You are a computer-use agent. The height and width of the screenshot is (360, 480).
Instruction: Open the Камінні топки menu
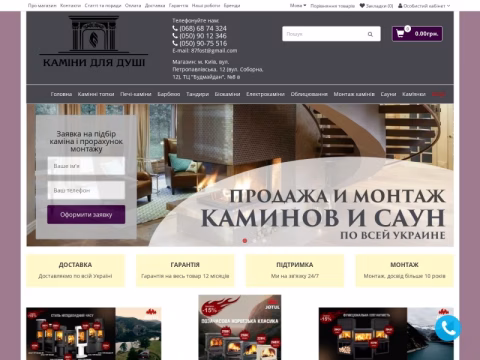tap(96, 94)
